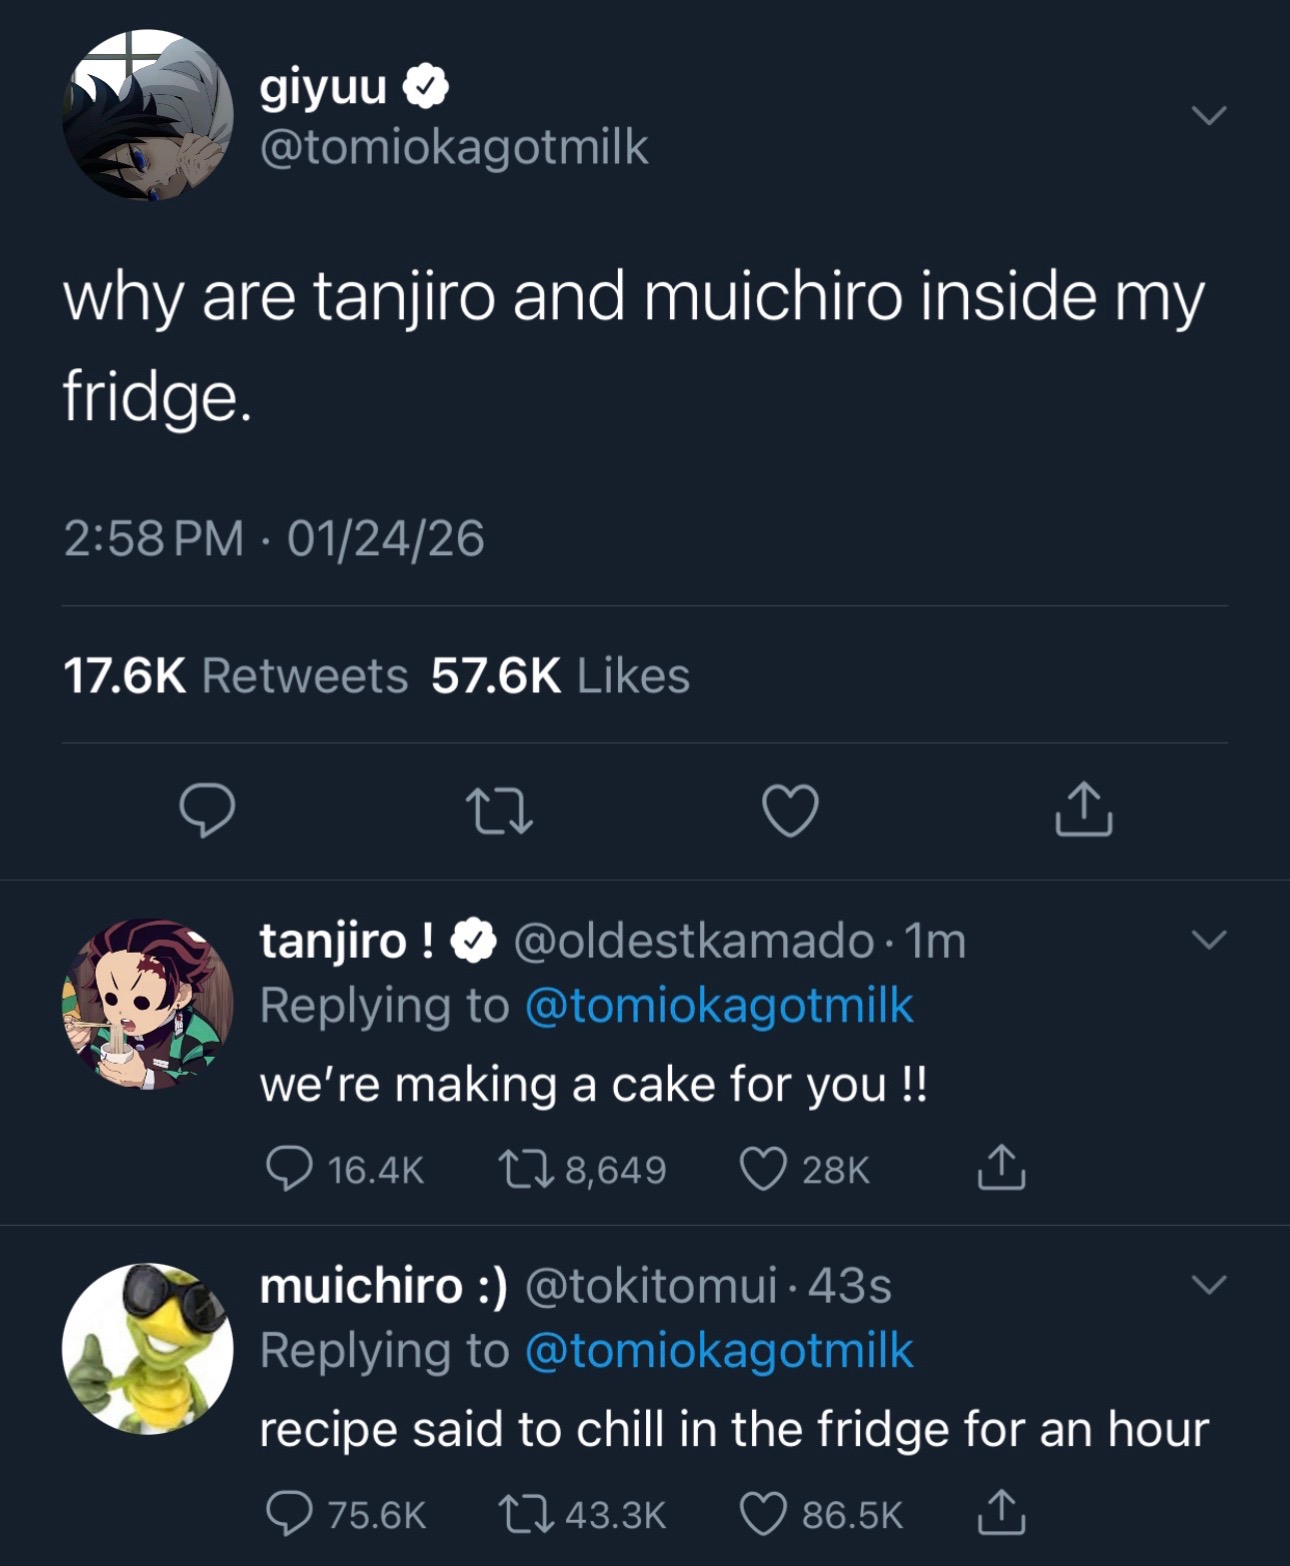
Task: View the 57.6K Likes list
Action: (561, 676)
